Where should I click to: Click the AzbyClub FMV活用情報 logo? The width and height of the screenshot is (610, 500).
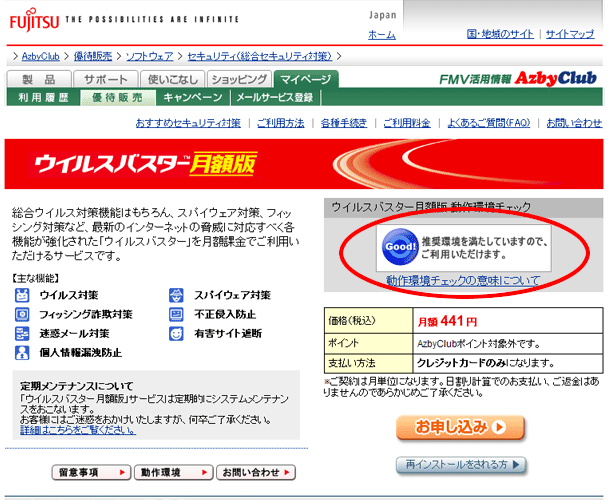(x=518, y=79)
